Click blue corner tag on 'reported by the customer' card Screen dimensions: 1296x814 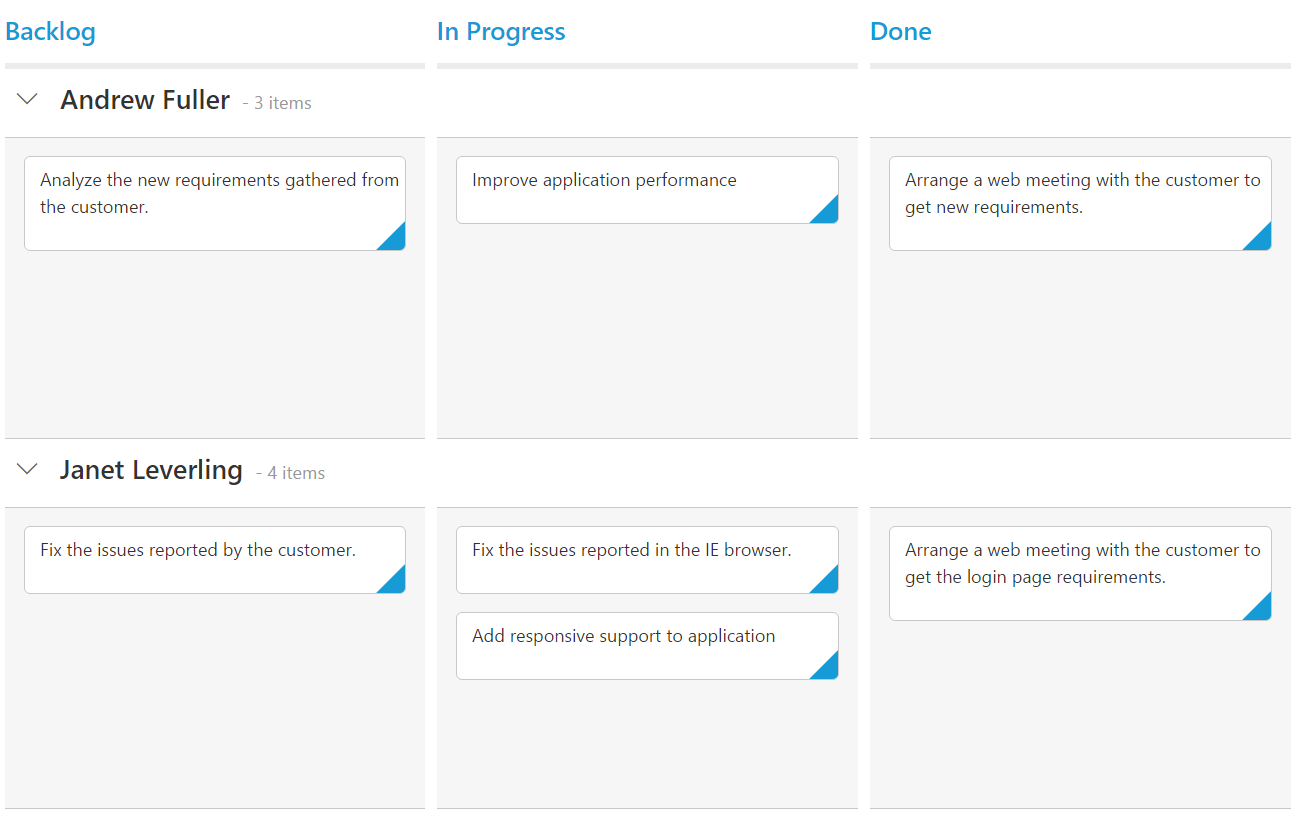click(x=395, y=583)
